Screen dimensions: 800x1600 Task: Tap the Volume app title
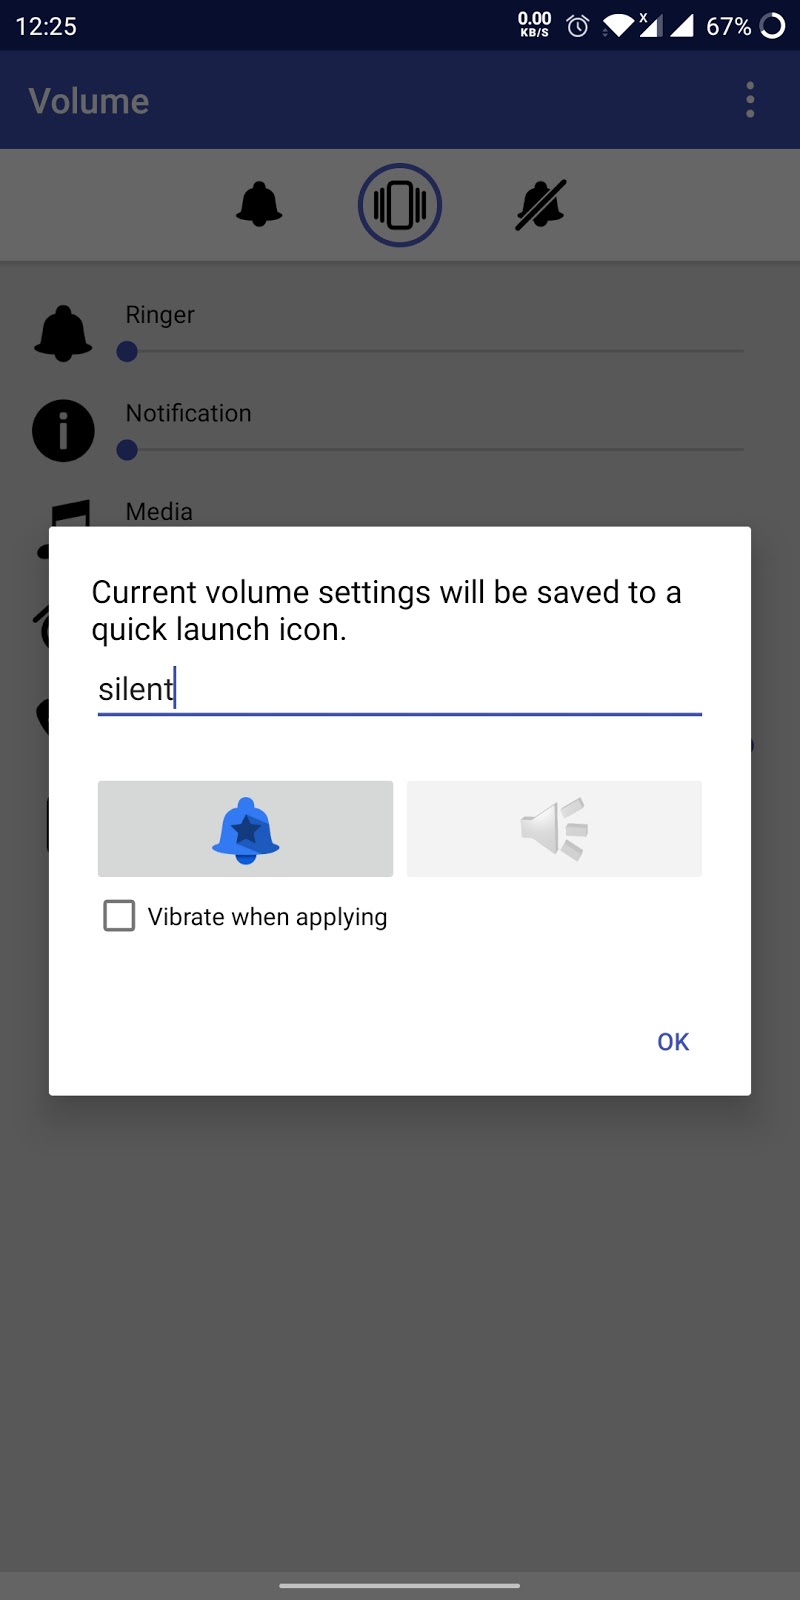coord(89,101)
